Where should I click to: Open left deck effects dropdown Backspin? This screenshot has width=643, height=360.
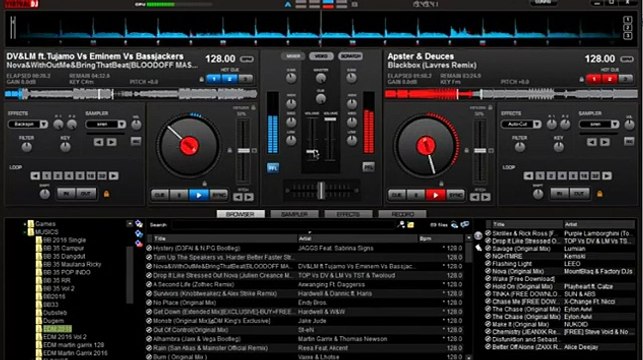[27, 124]
